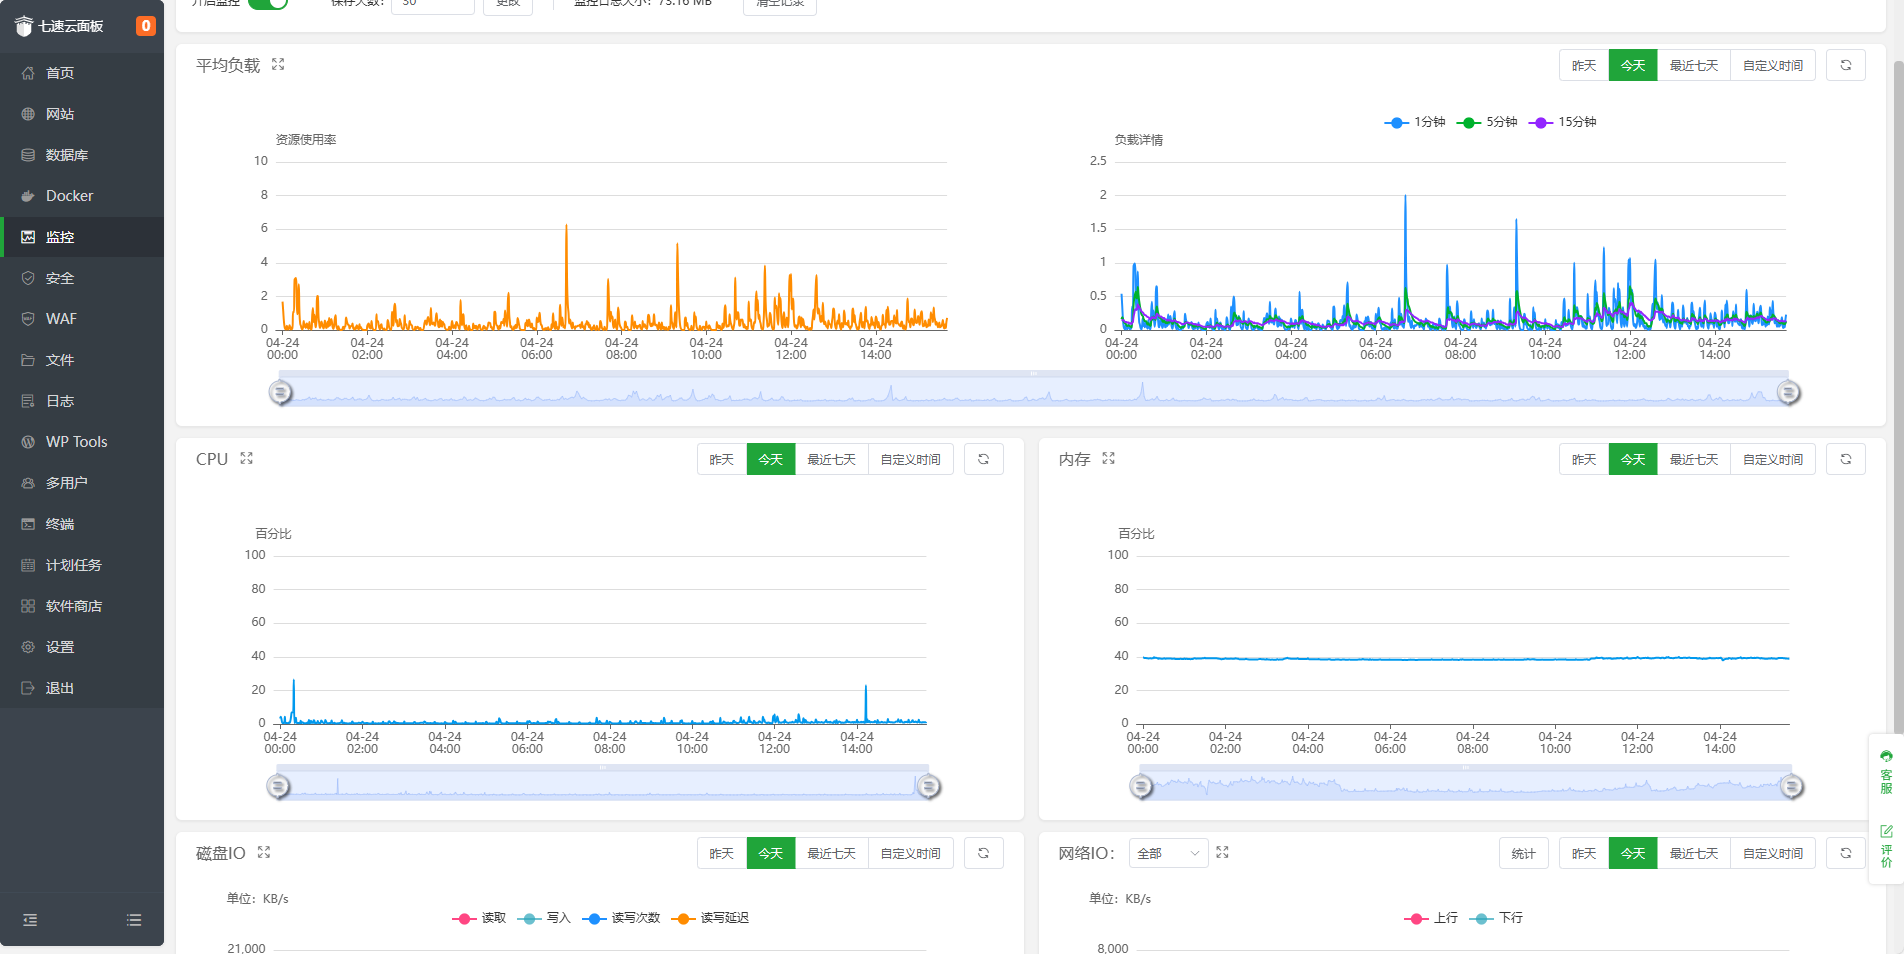Open the 客服 customer service widget
Image resolution: width=1904 pixels, height=954 pixels.
pyautogui.click(x=1886, y=772)
